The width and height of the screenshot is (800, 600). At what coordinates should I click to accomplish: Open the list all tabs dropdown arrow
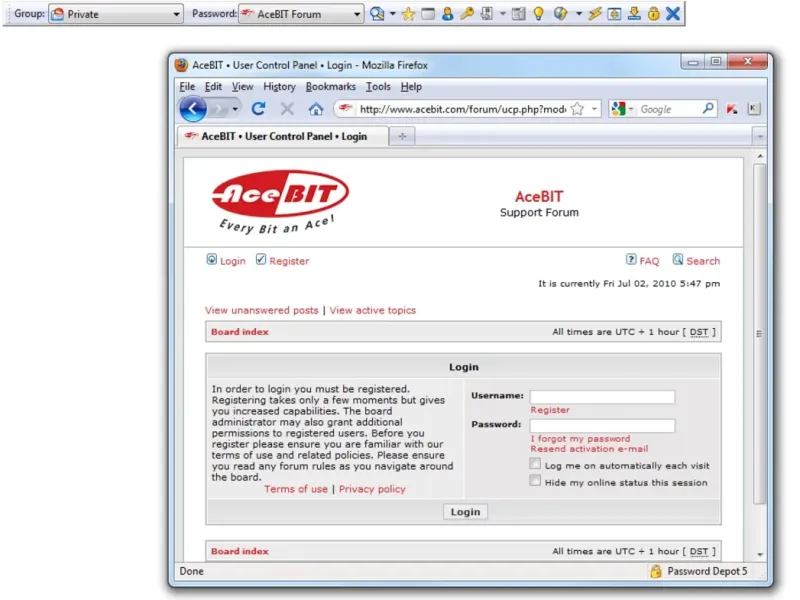[760, 137]
